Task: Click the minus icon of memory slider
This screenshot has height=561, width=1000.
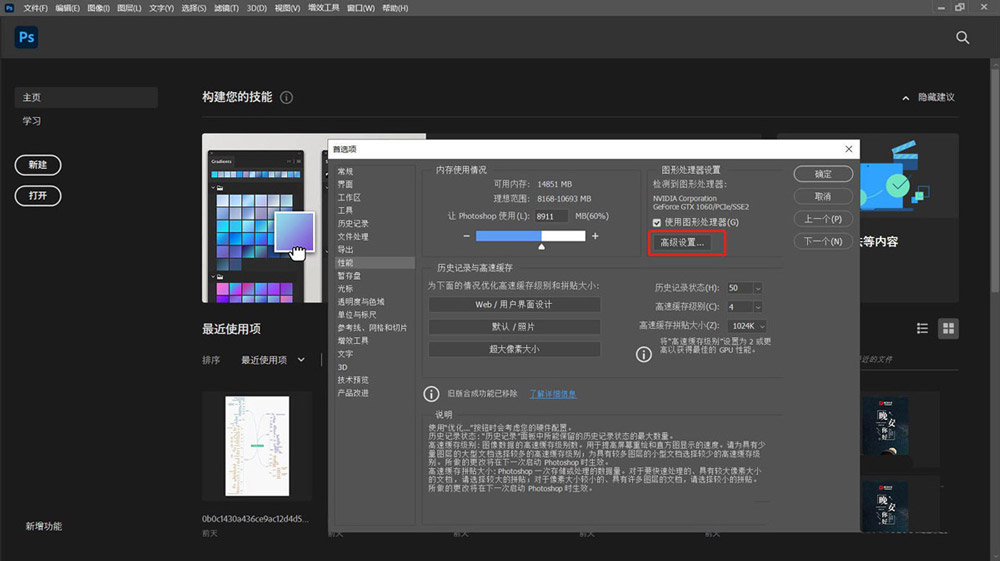Action: [466, 236]
